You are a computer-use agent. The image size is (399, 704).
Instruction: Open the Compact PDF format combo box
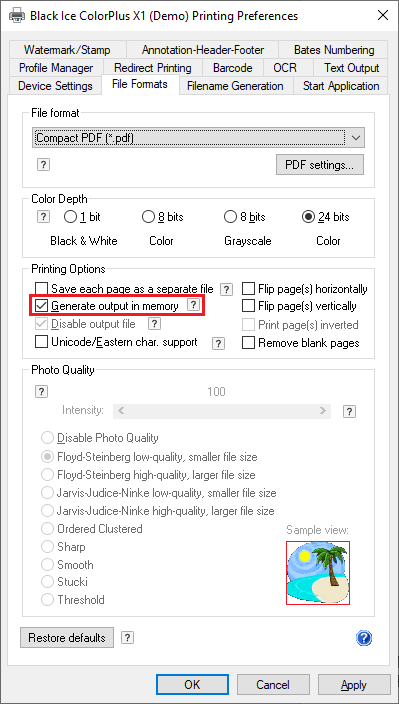[198, 138]
